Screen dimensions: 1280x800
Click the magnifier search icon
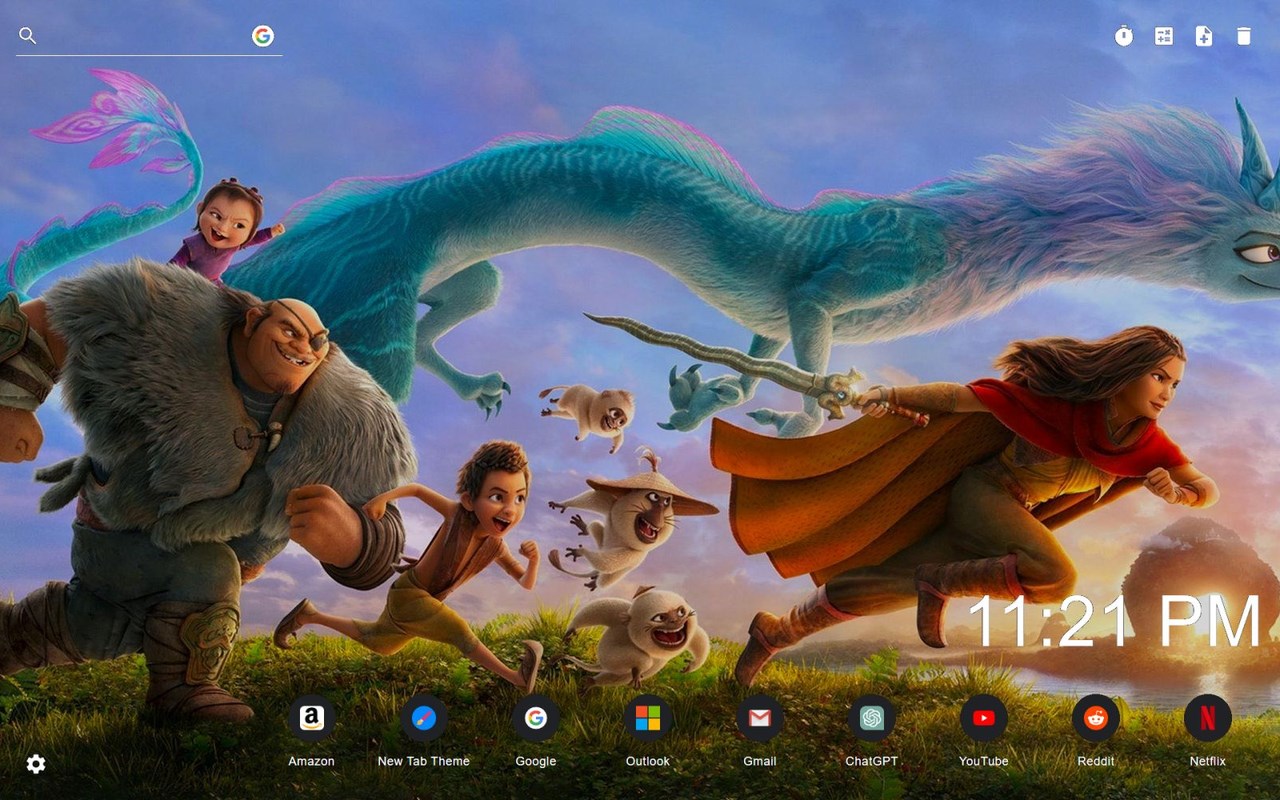28,36
